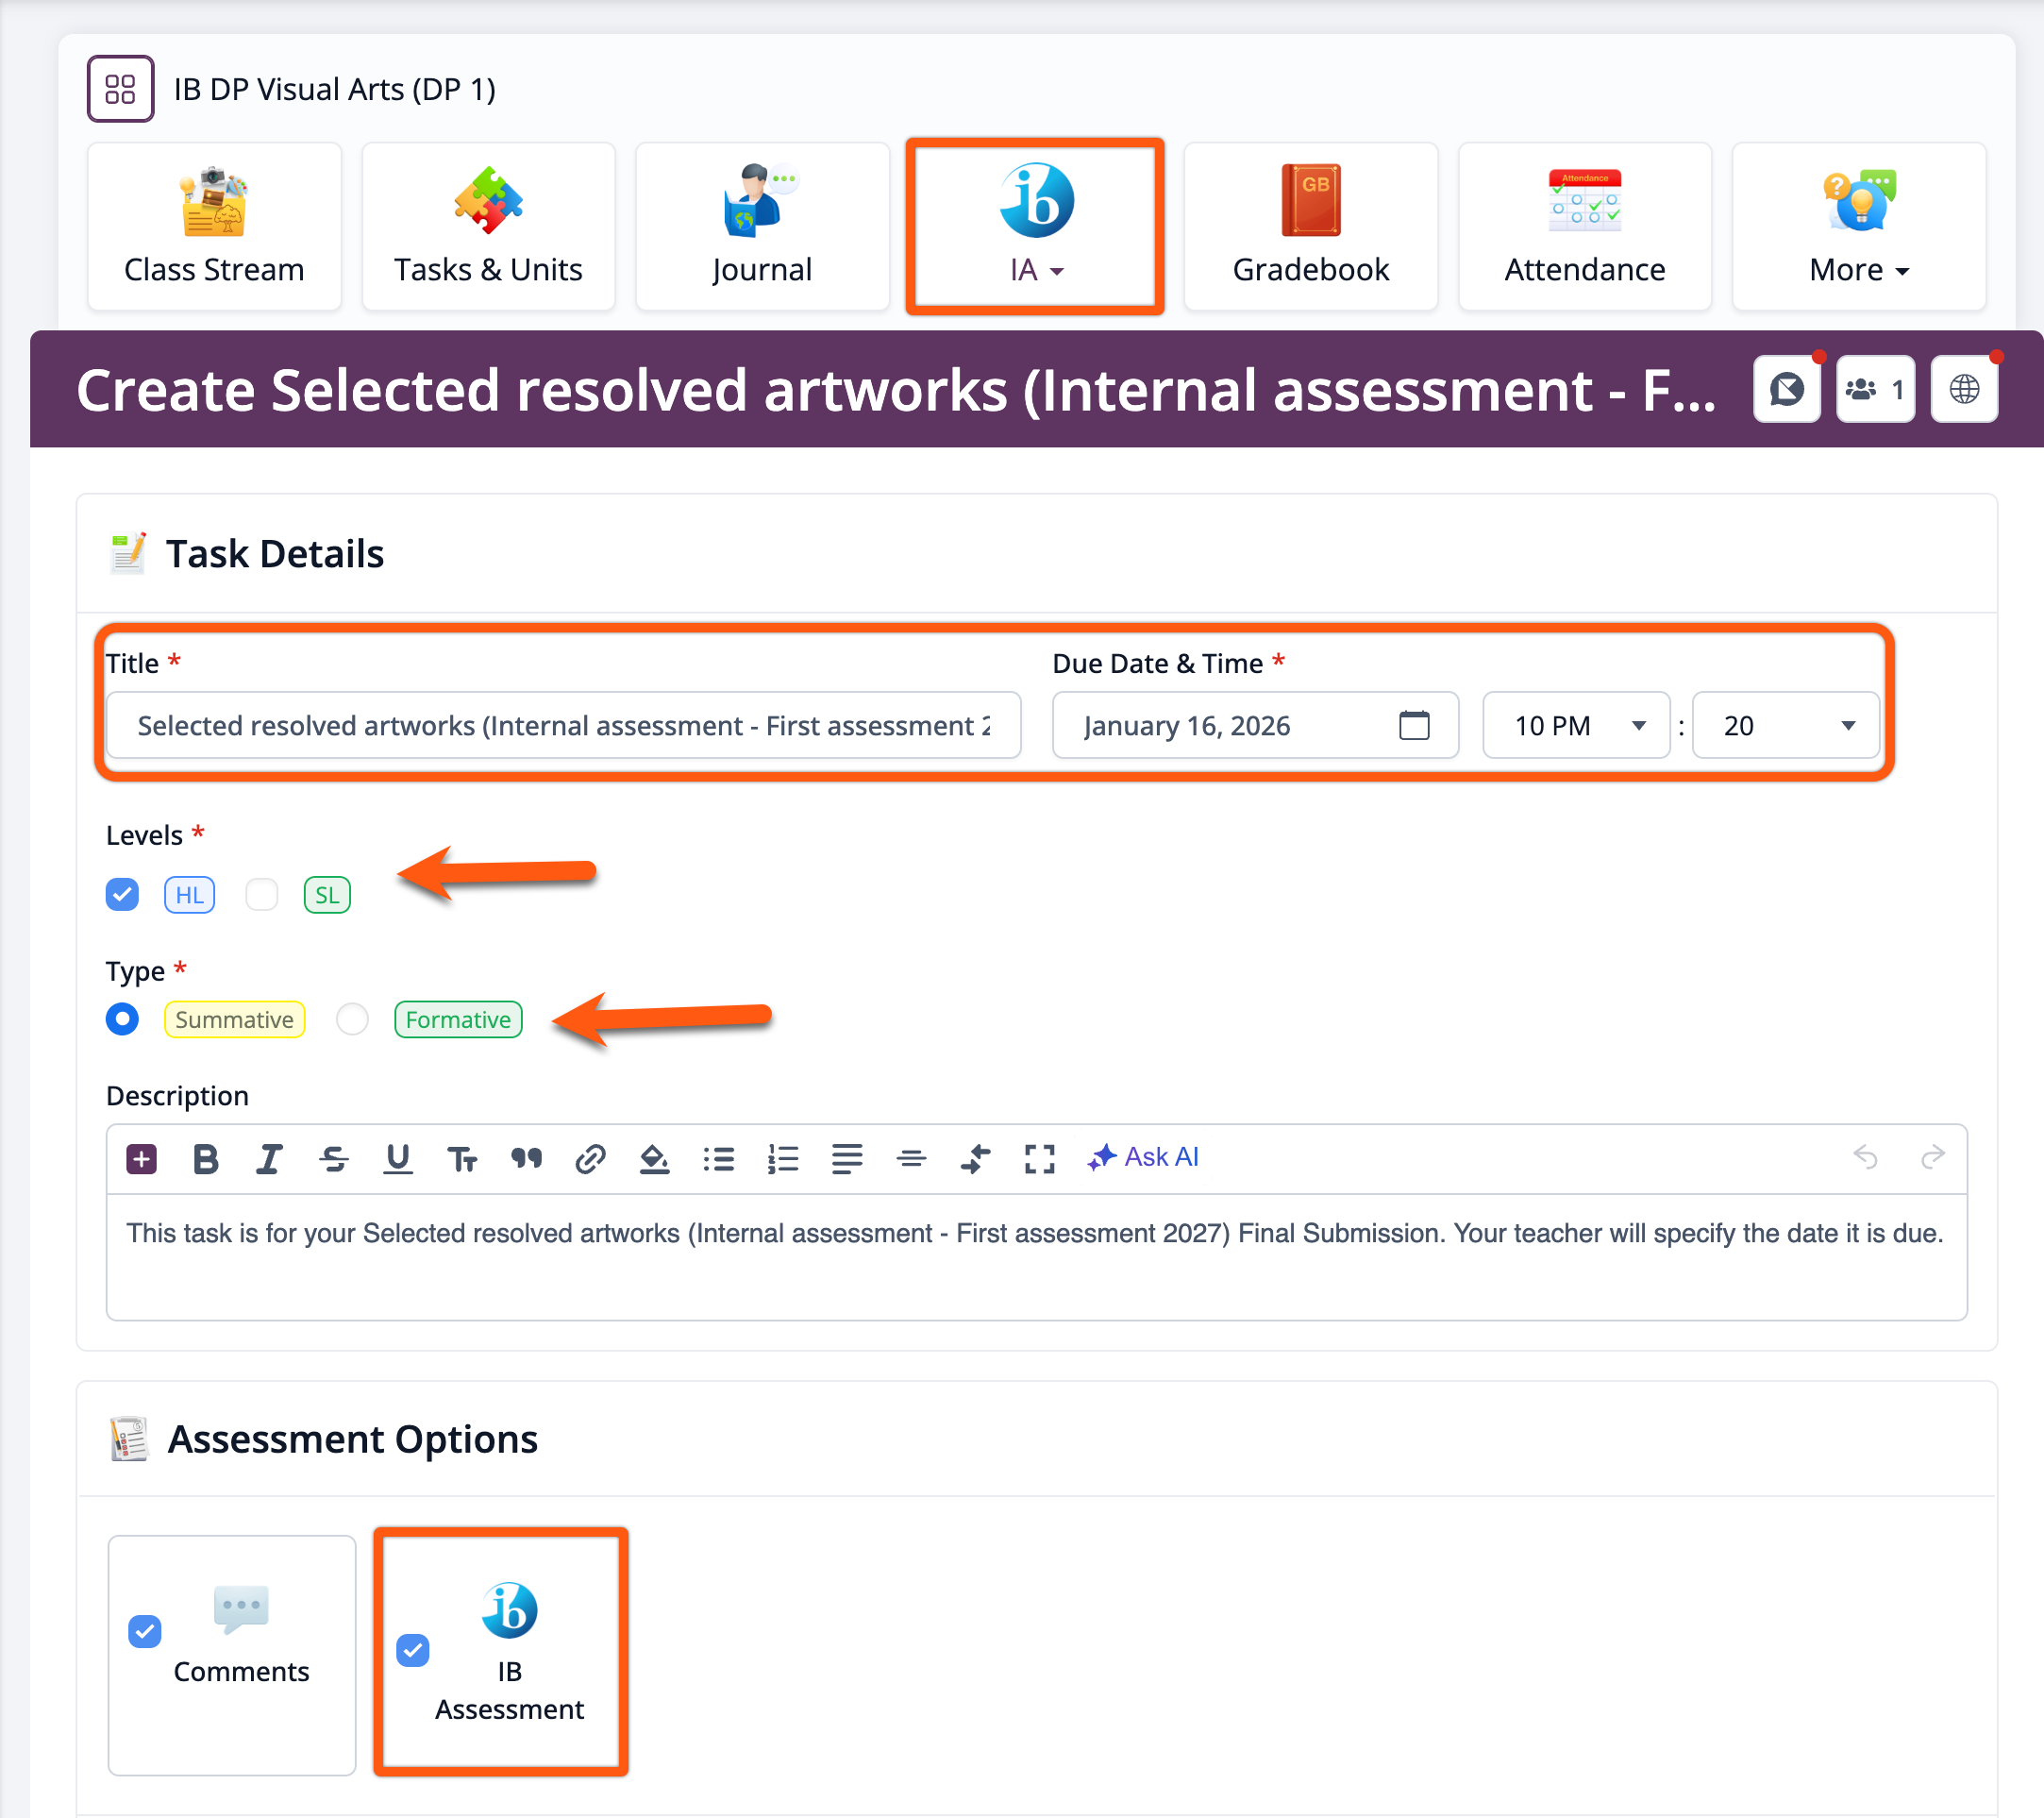This screenshot has height=1818, width=2044.
Task: Check the SL level checkbox
Action: pos(262,894)
